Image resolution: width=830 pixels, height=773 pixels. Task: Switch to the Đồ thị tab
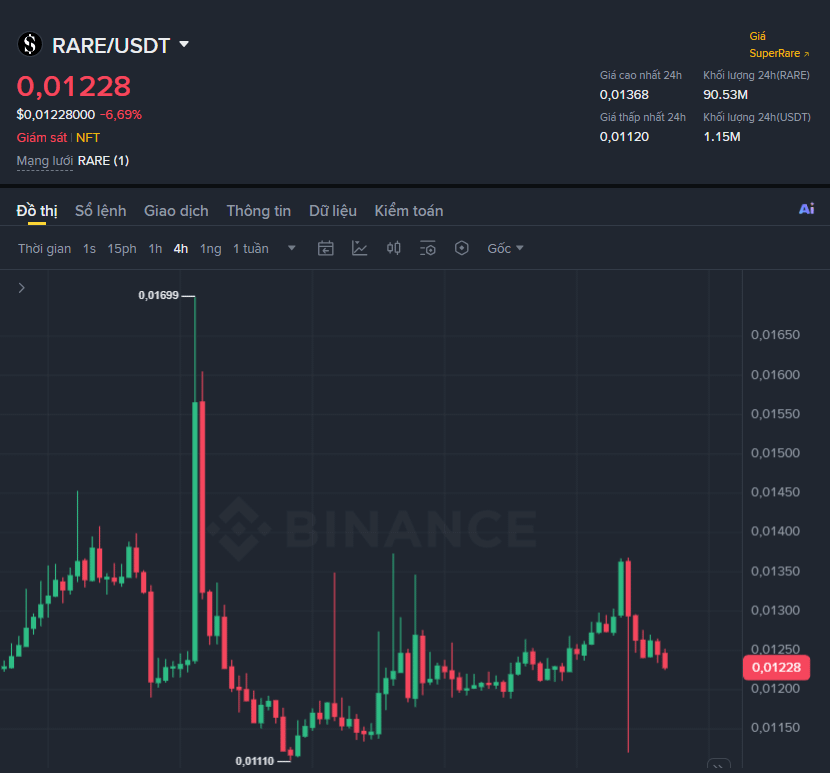[37, 211]
